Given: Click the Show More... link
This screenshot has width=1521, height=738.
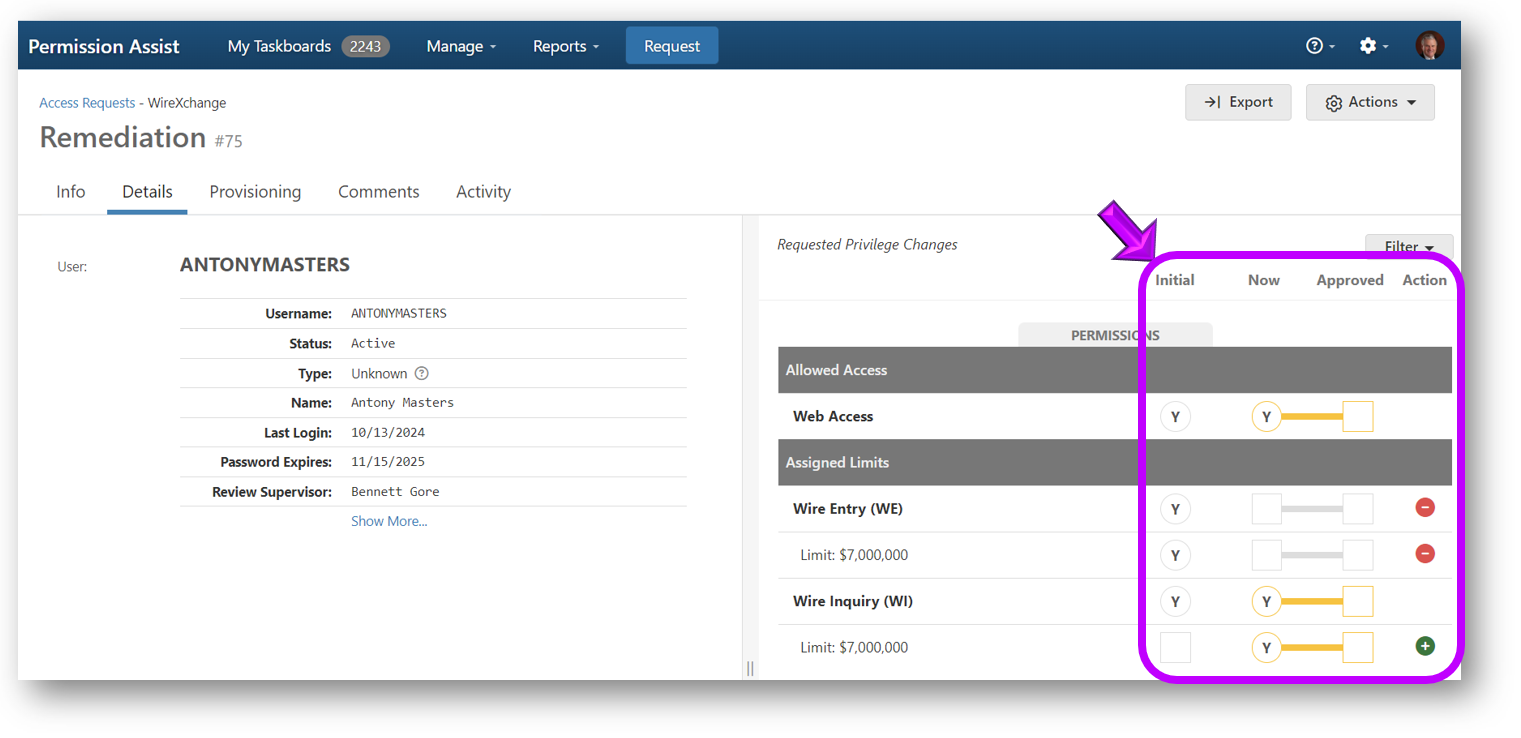Looking at the screenshot, I should [x=389, y=521].
